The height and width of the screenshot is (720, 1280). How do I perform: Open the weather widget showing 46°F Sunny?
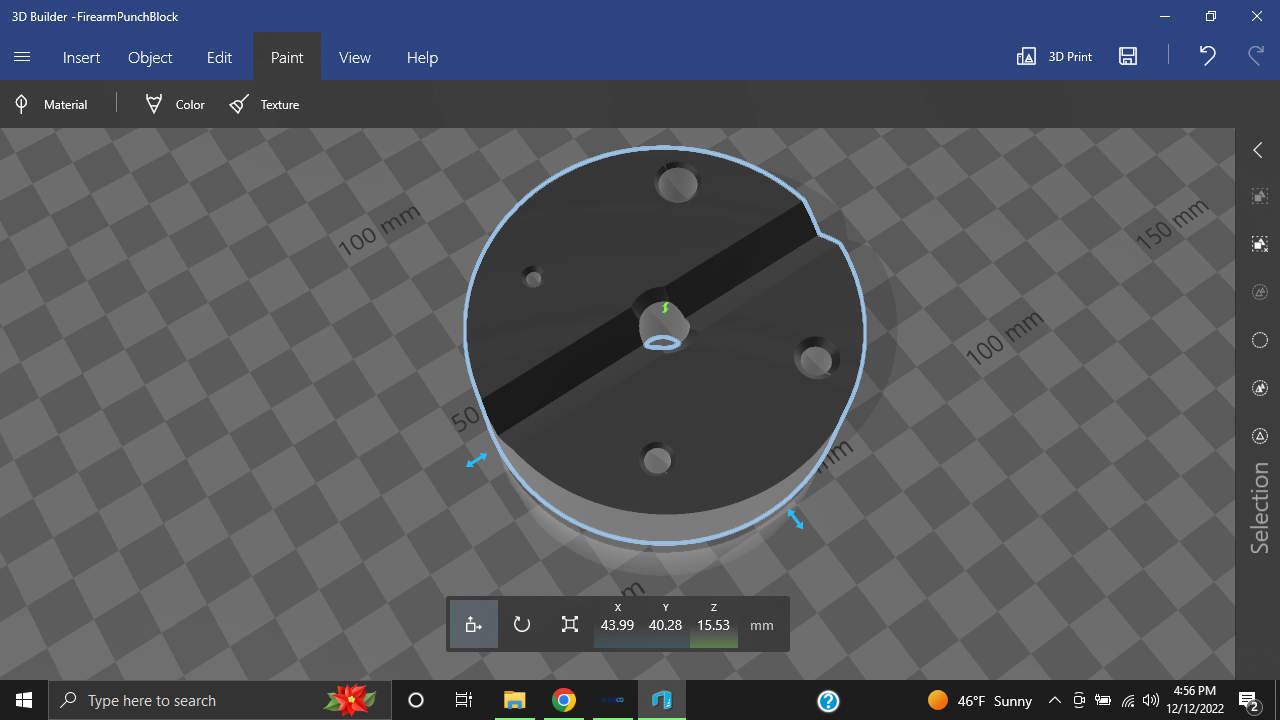tap(980, 700)
